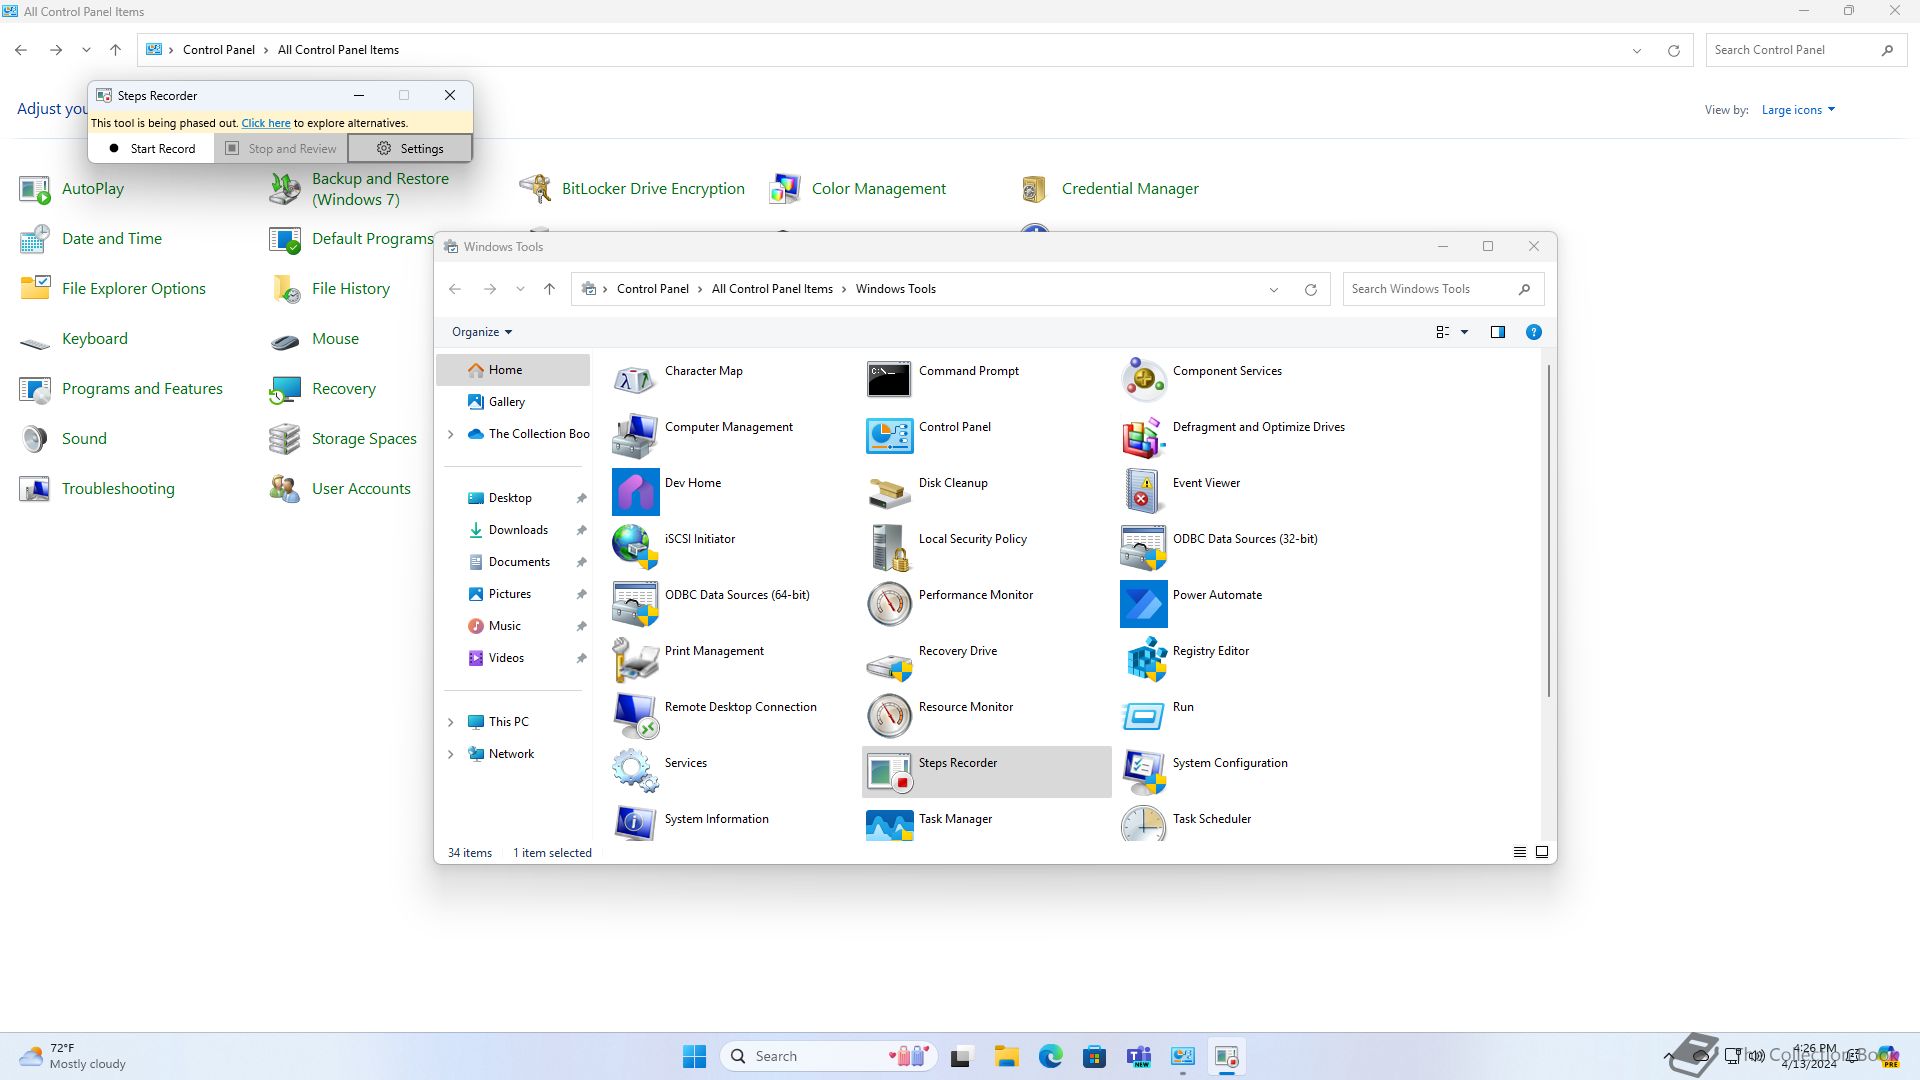Viewport: 1920px width, 1080px height.
Task: Expand This PC in navigation pane
Action: 451,722
